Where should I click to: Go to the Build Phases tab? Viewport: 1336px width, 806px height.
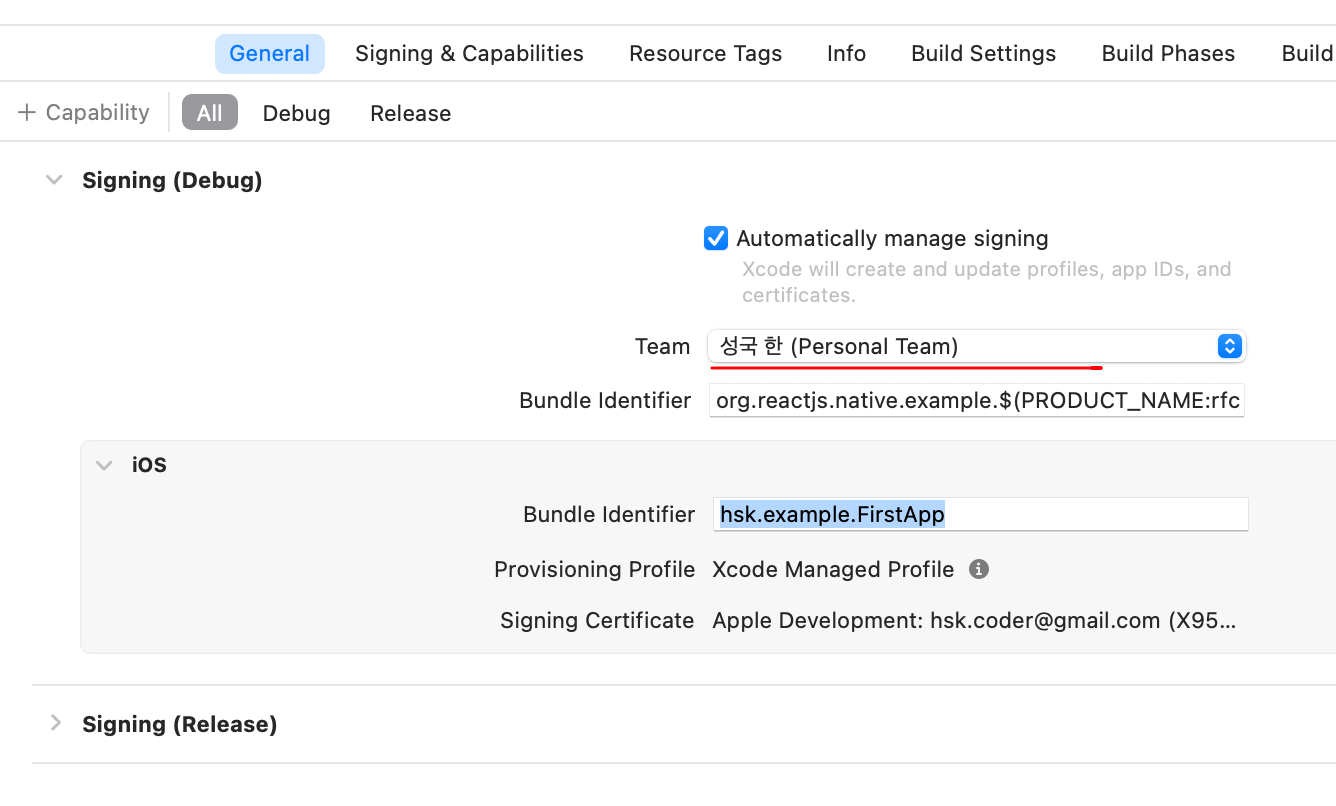tap(1168, 54)
